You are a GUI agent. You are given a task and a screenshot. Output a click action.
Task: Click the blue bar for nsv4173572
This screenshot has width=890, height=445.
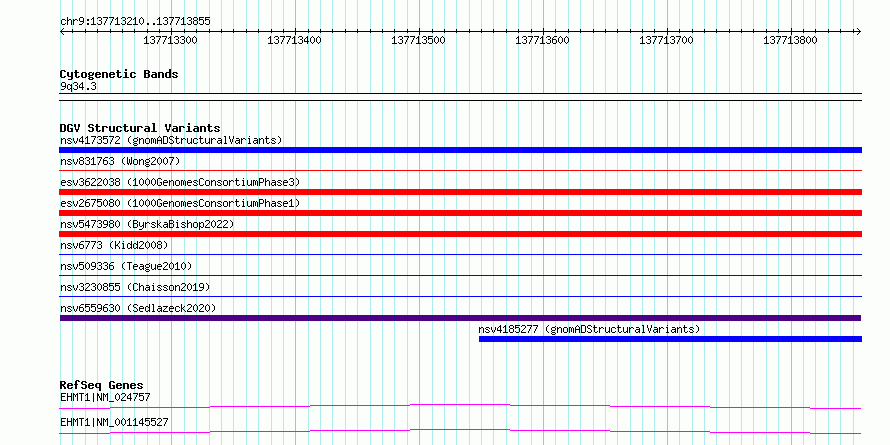460,150
